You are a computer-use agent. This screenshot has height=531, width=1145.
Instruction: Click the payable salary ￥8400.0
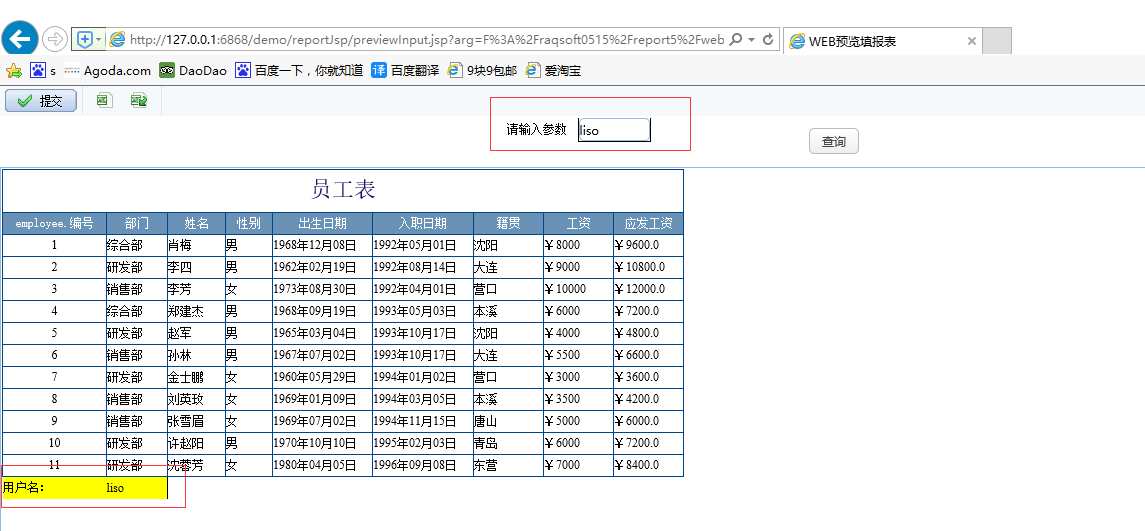(x=648, y=465)
